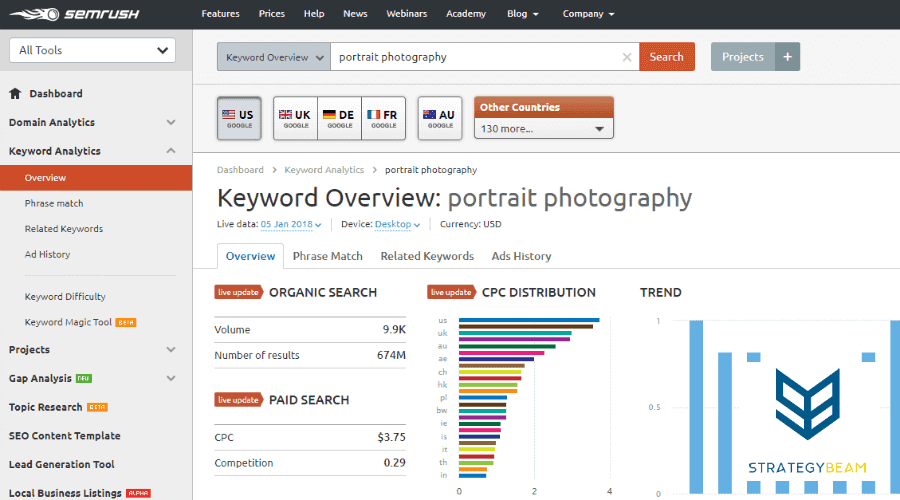Open the Other Countries 130 more dropdown
The width and height of the screenshot is (900, 500).
[x=544, y=129]
